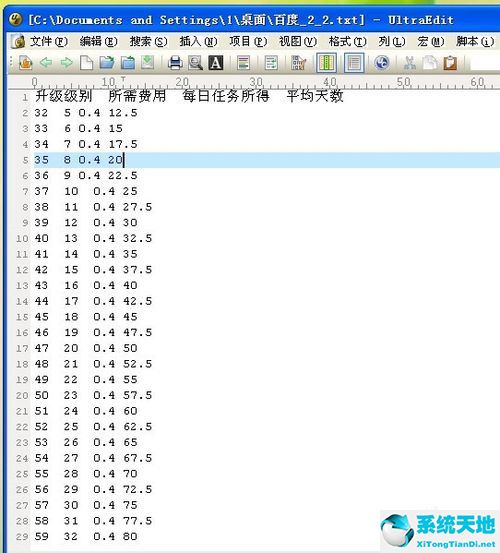The width and height of the screenshot is (500, 553).
Task: Click the font 'A' icon in toolbar
Action: click(x=216, y=63)
